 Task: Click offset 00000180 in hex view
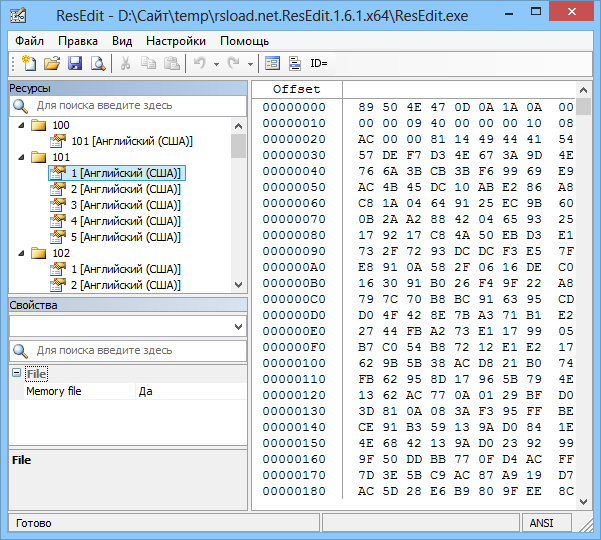[x=294, y=491]
